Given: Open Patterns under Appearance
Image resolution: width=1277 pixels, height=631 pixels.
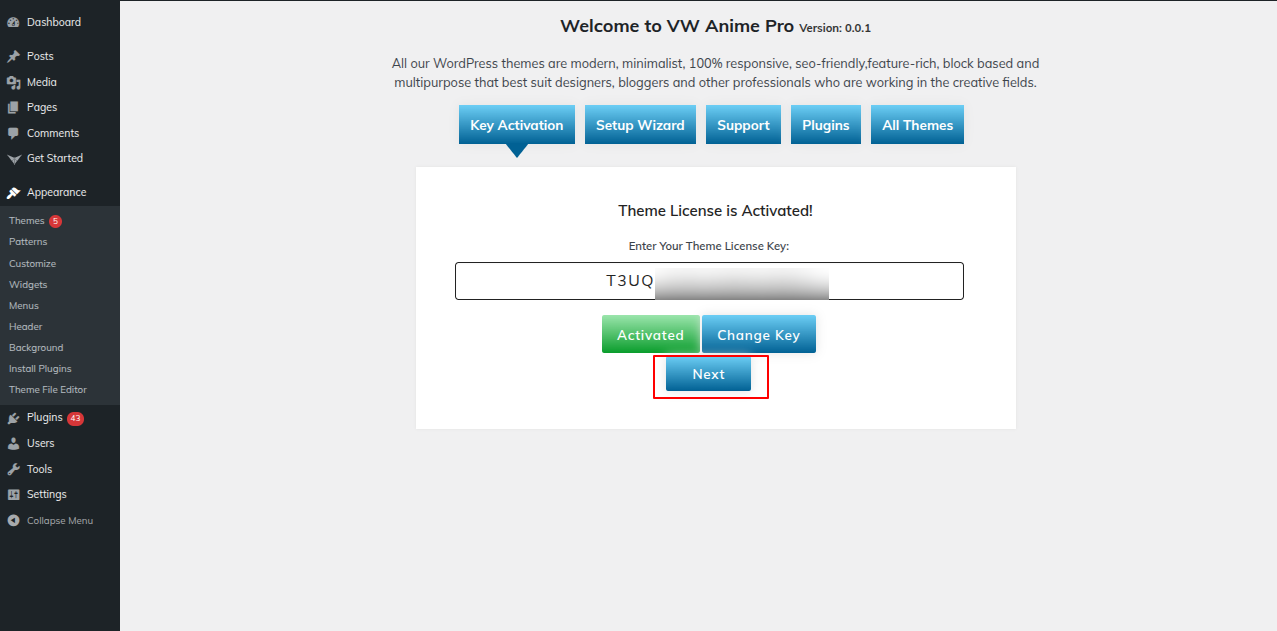Looking at the screenshot, I should click(28, 242).
